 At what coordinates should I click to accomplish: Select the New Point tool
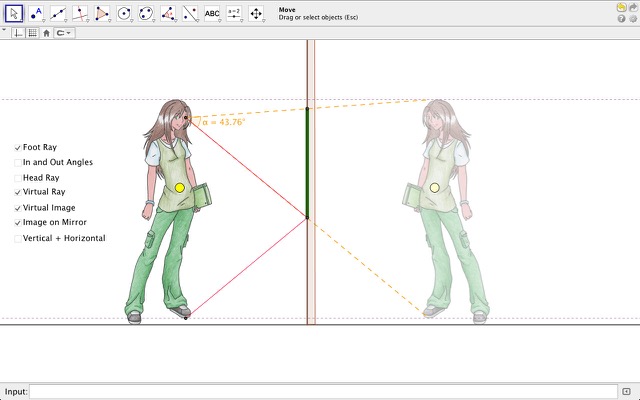tap(37, 13)
